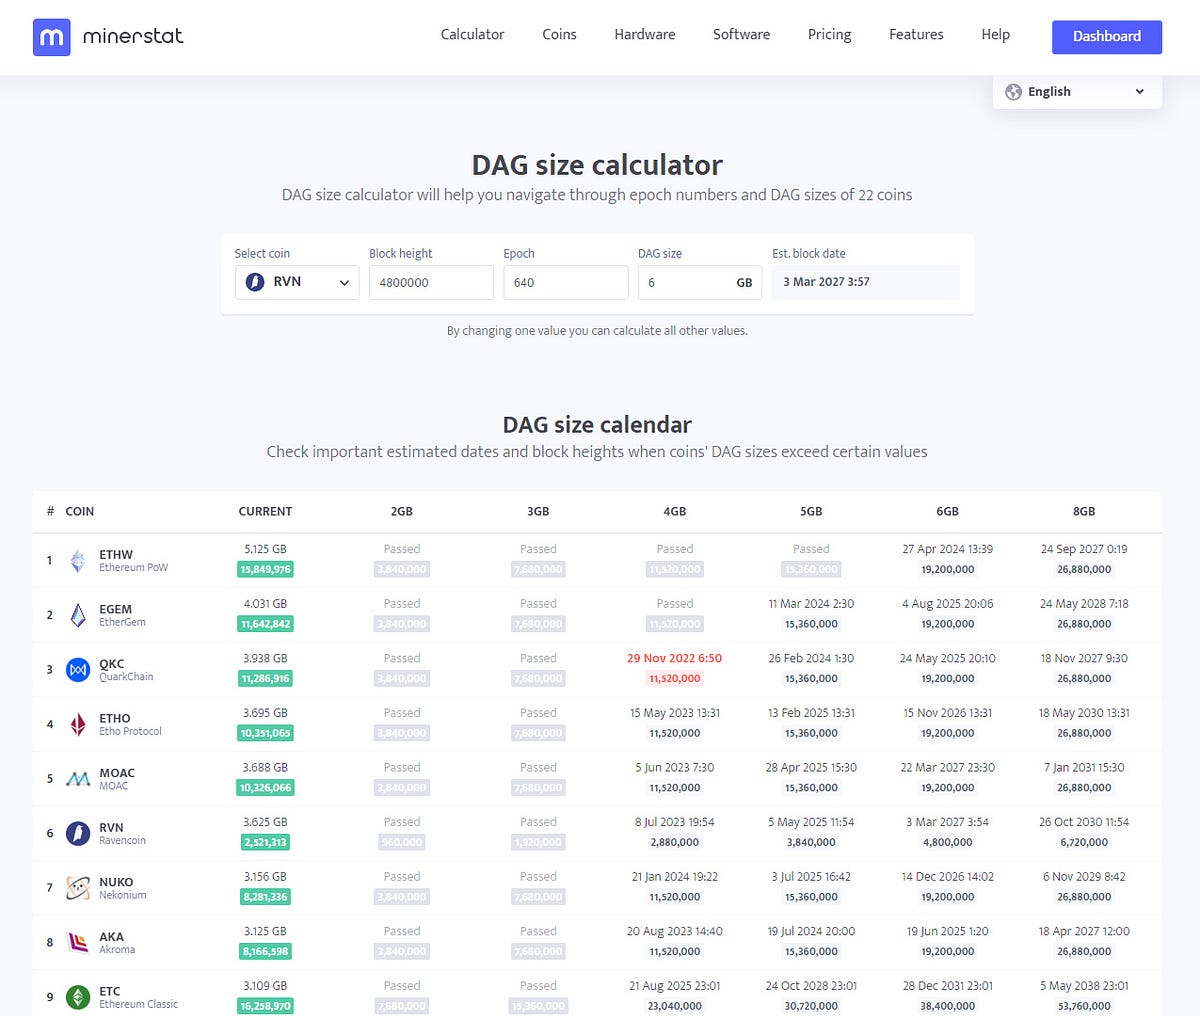Click ETHW current block badge 15,849,976

[x=265, y=569]
